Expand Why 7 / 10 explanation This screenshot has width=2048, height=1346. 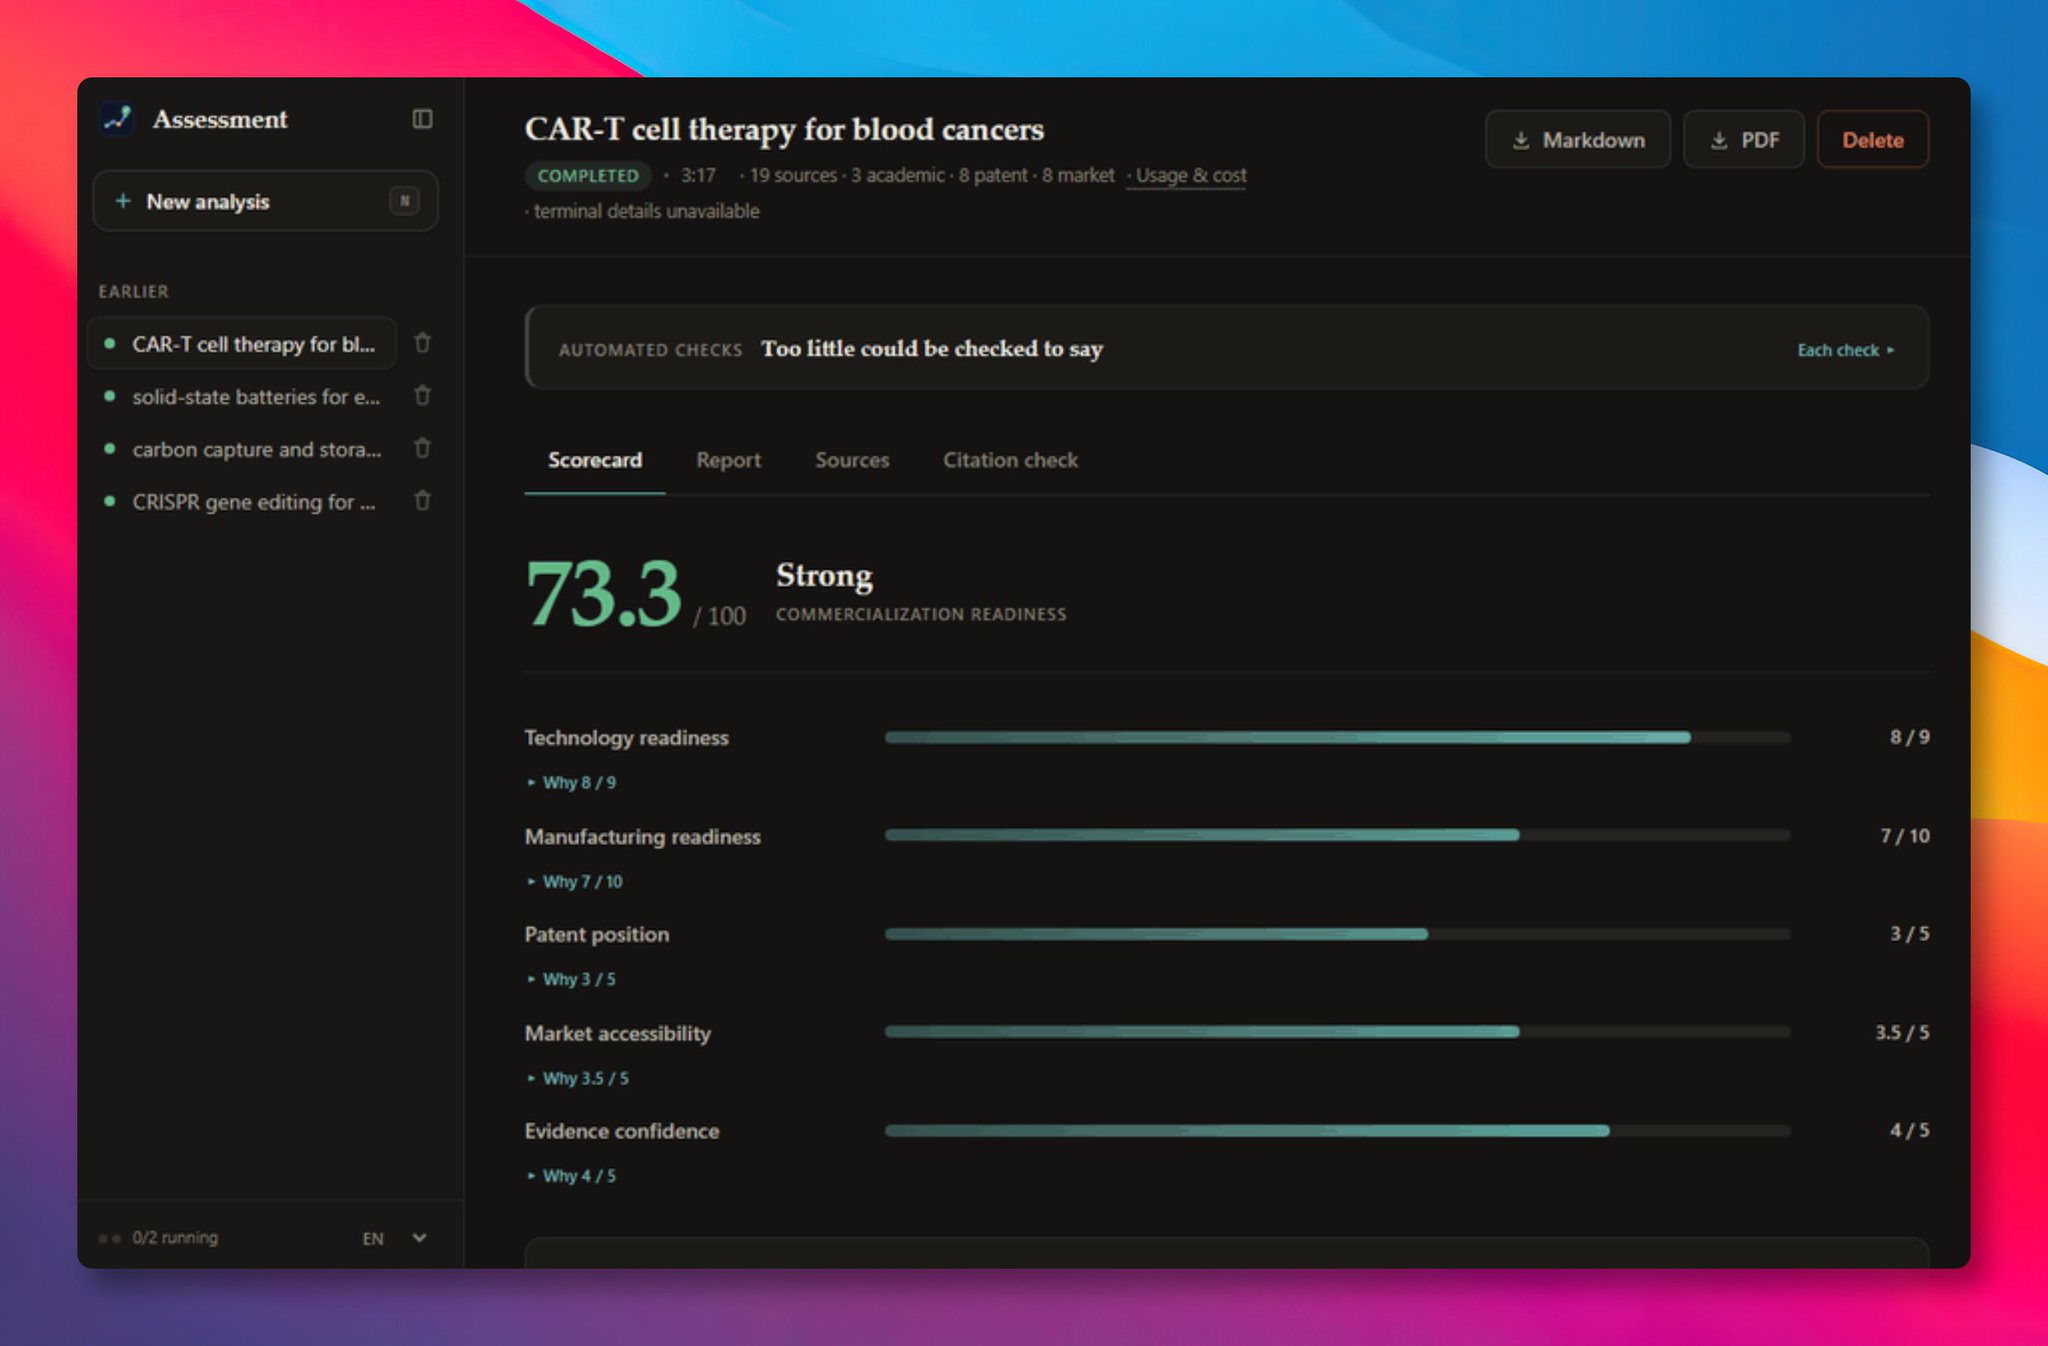pyautogui.click(x=574, y=881)
